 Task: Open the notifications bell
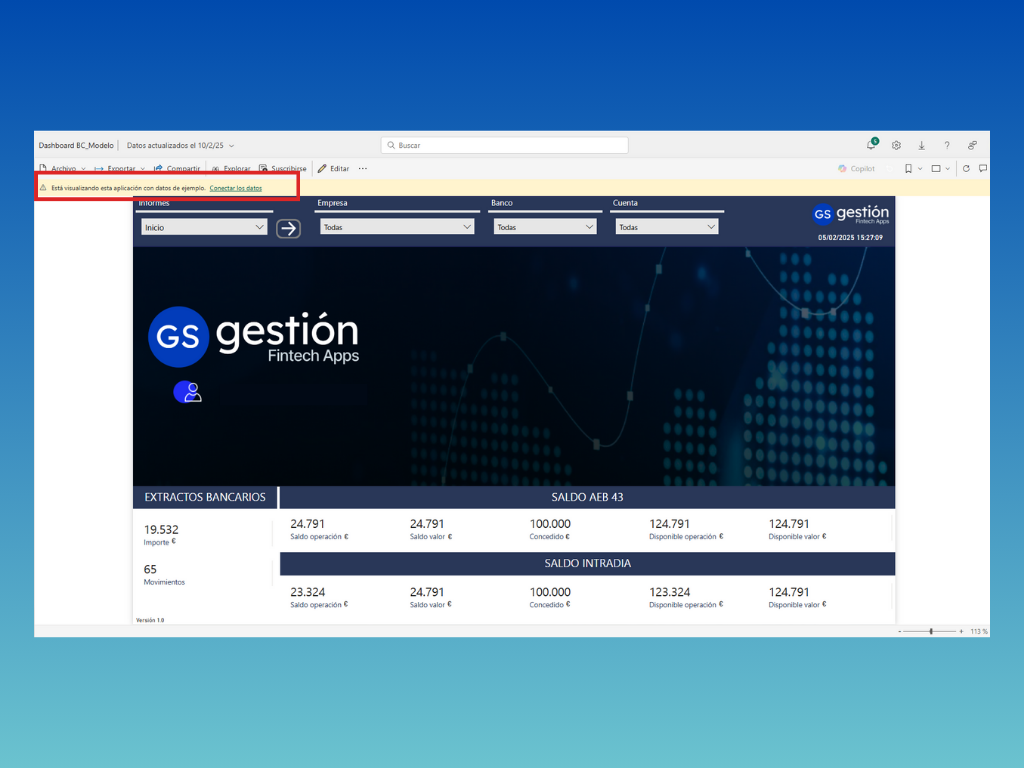[x=871, y=144]
